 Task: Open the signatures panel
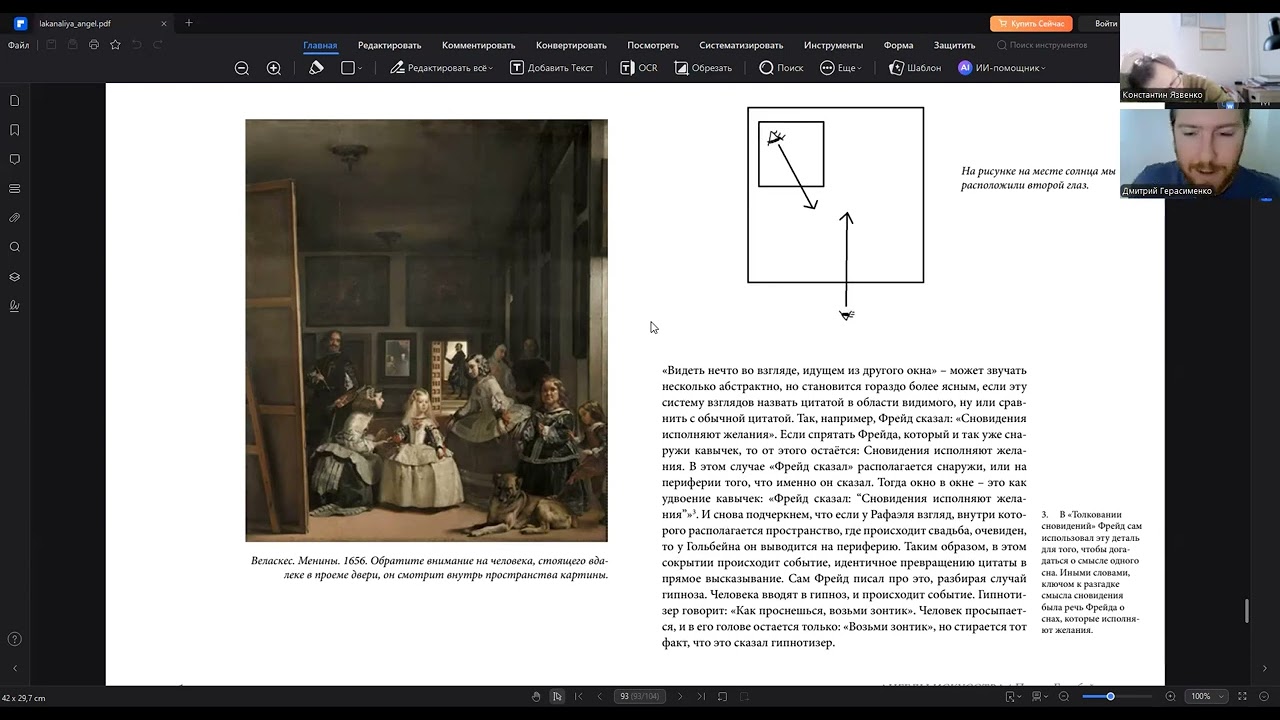pyautogui.click(x=14, y=306)
